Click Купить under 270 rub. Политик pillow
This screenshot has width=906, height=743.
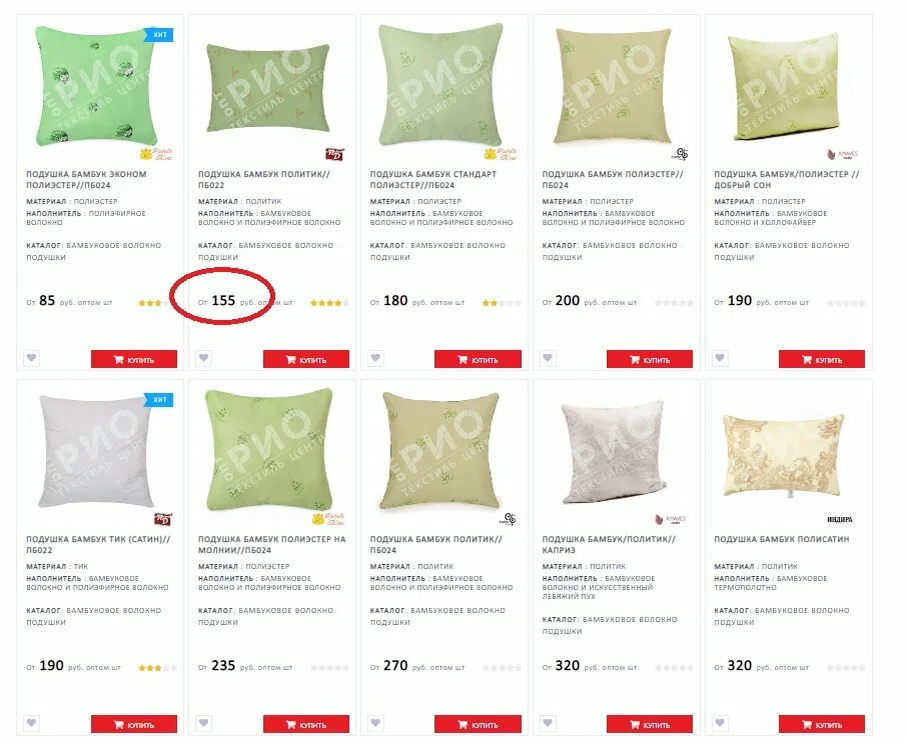point(478,725)
